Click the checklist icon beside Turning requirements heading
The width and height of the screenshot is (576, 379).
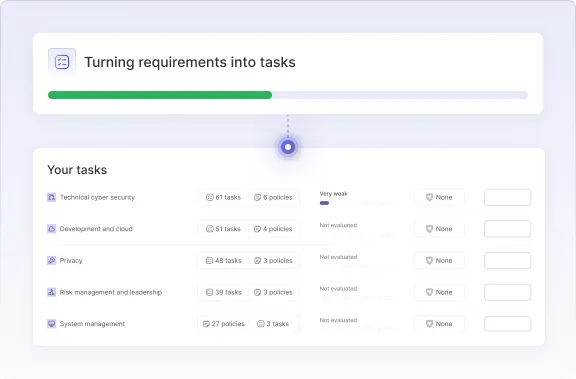(x=62, y=62)
